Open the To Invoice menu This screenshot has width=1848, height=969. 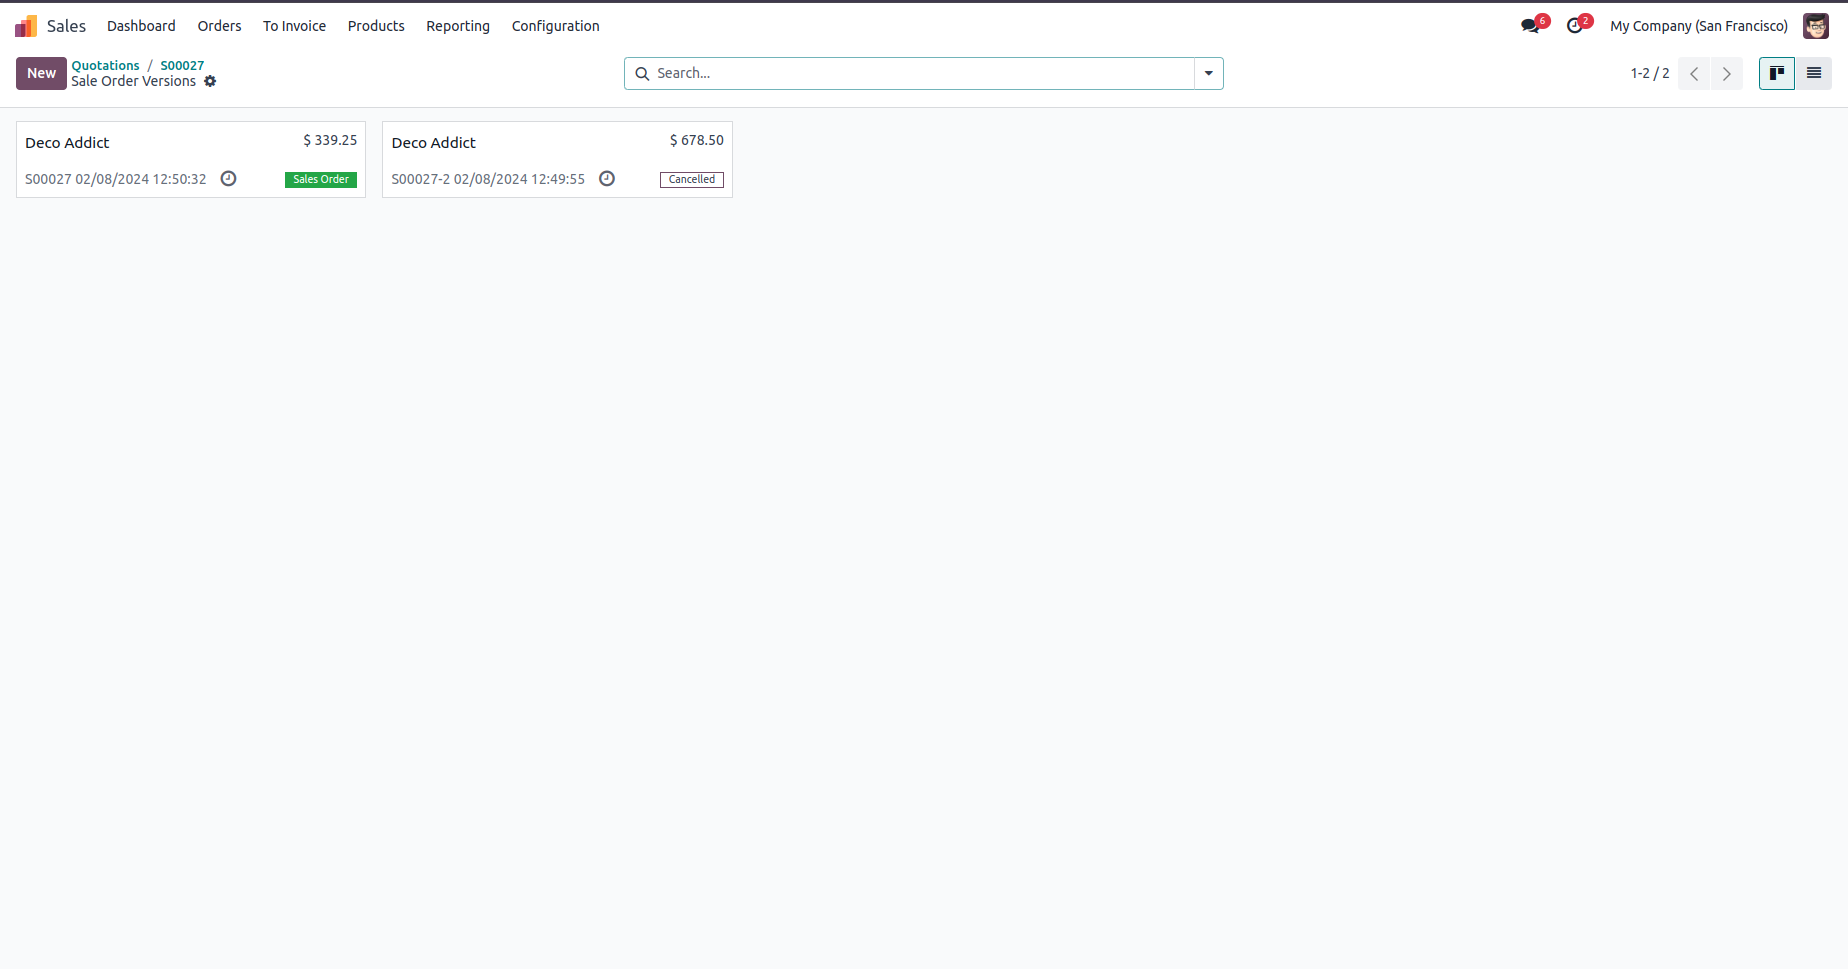(x=294, y=26)
